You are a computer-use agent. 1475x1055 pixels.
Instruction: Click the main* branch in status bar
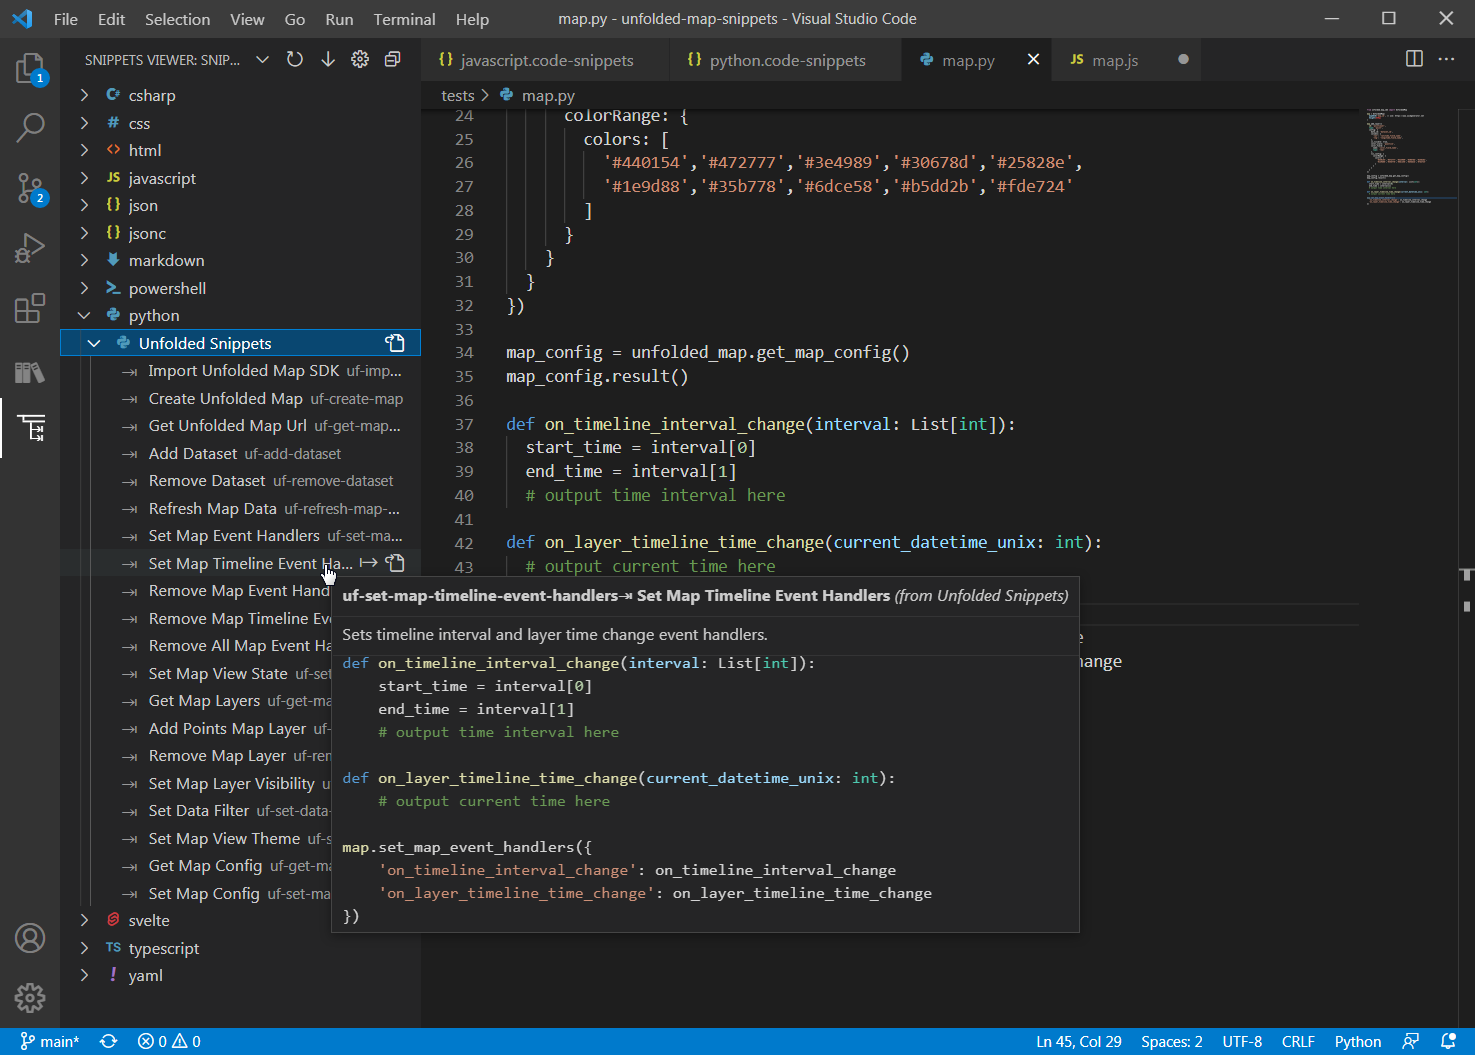50,1041
